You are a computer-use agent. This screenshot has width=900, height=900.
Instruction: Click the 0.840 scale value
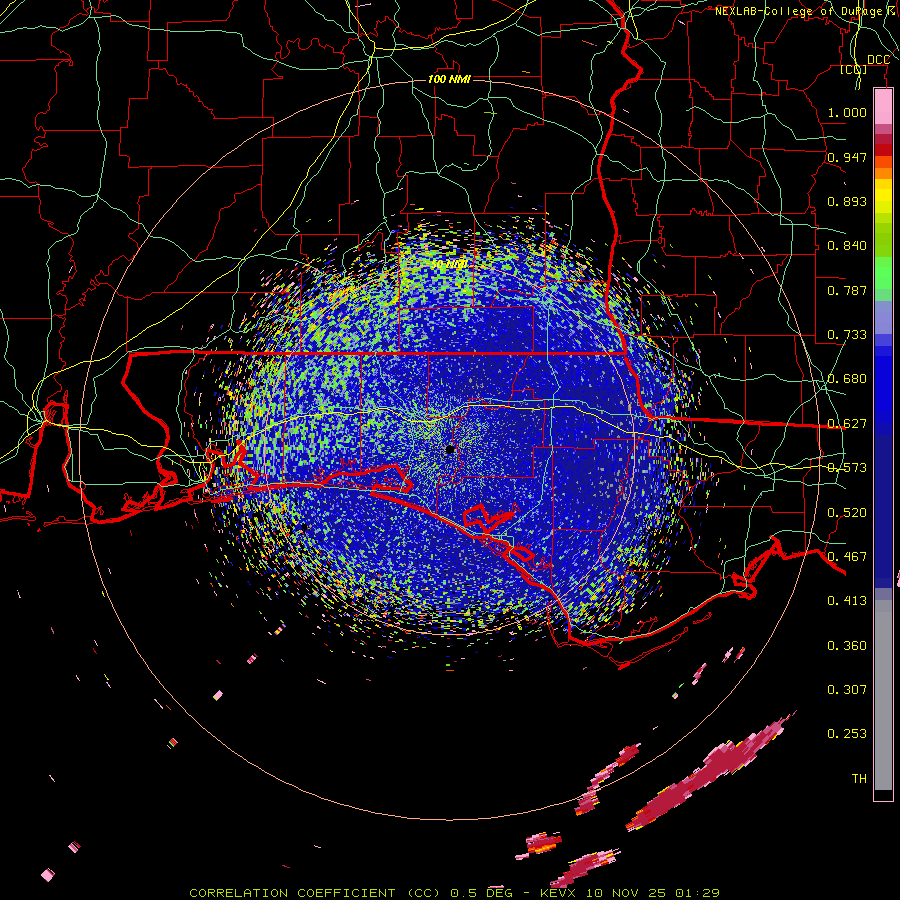[x=847, y=246]
